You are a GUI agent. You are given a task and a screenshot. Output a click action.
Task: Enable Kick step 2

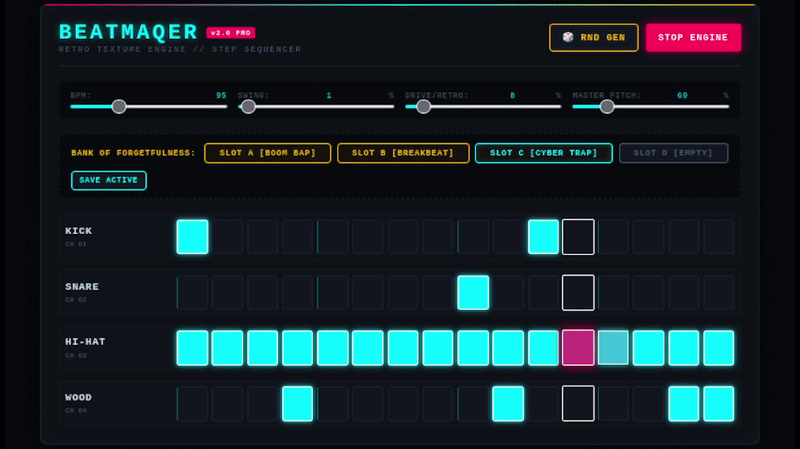[x=228, y=237]
